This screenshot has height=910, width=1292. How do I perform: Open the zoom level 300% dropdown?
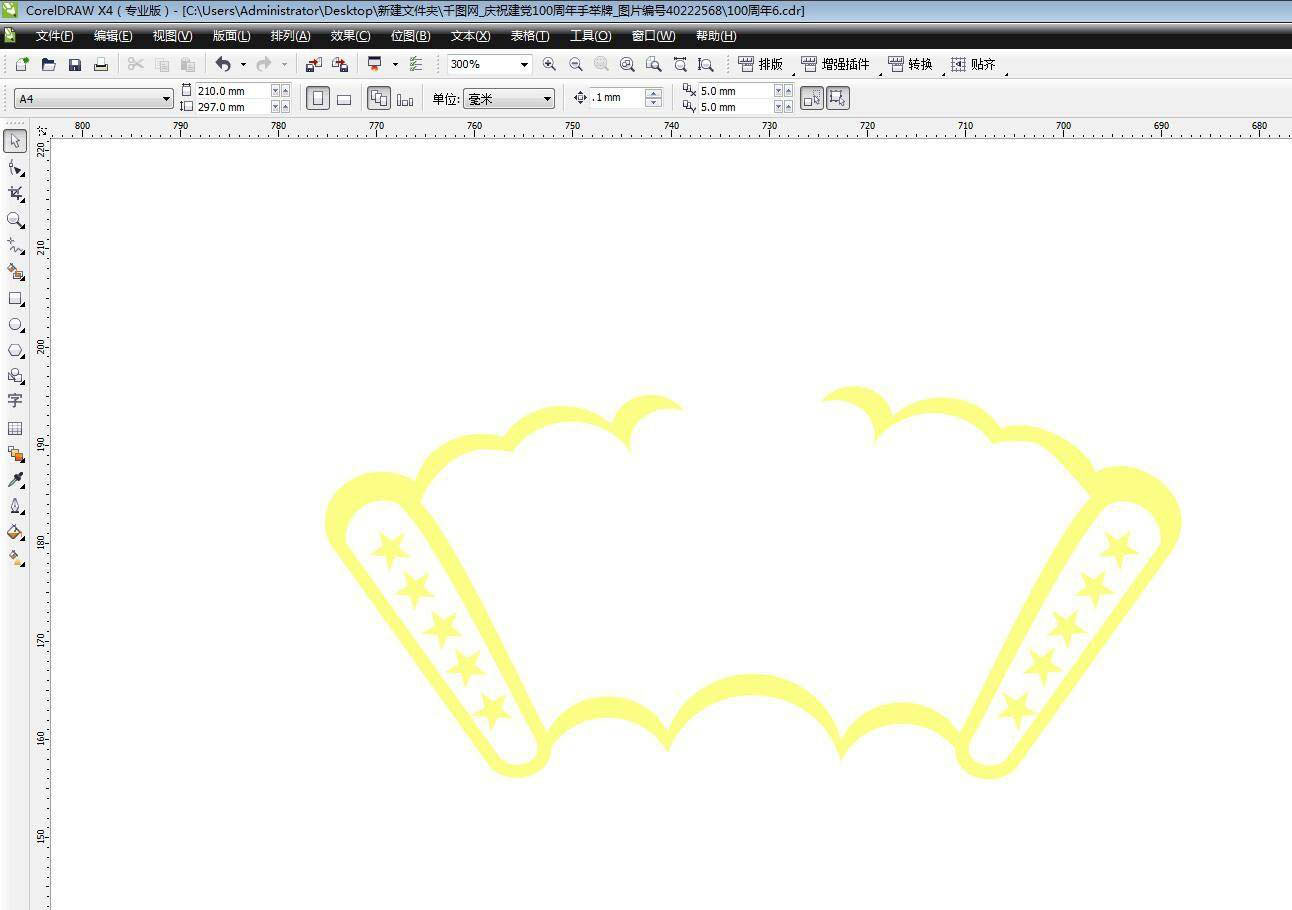click(523, 64)
